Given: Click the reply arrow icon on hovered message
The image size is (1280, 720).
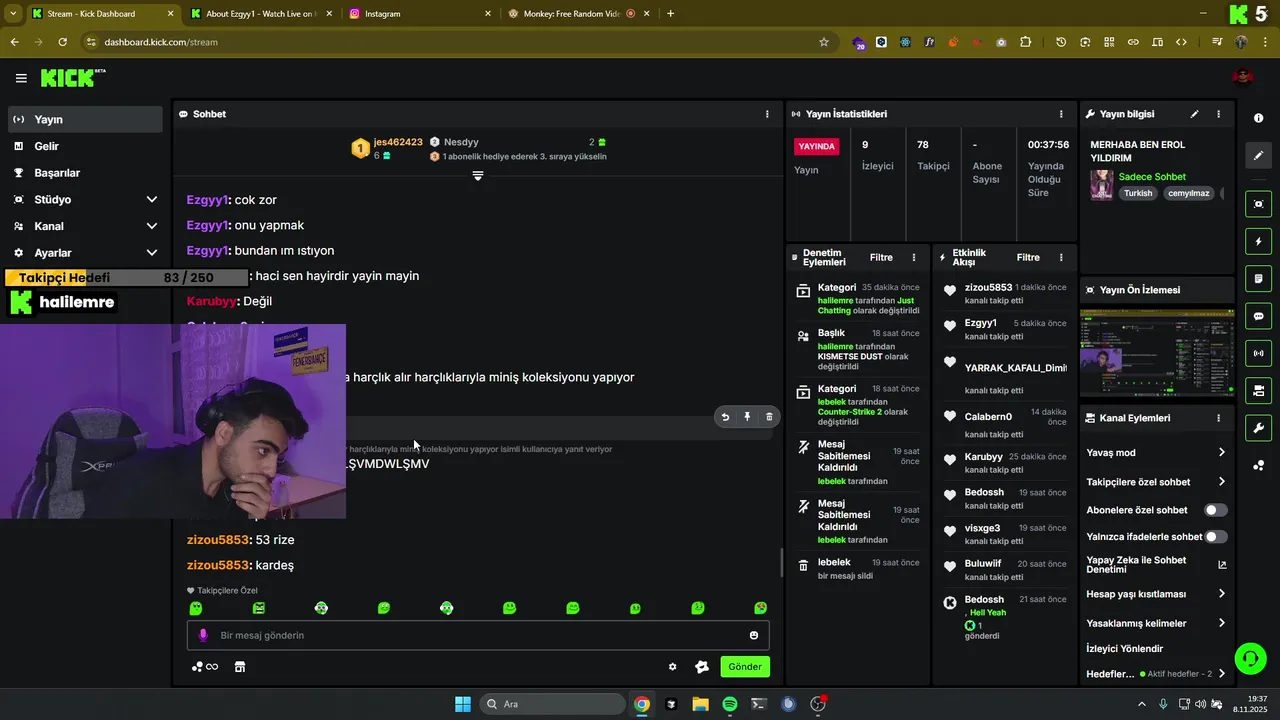Looking at the screenshot, I should [725, 417].
